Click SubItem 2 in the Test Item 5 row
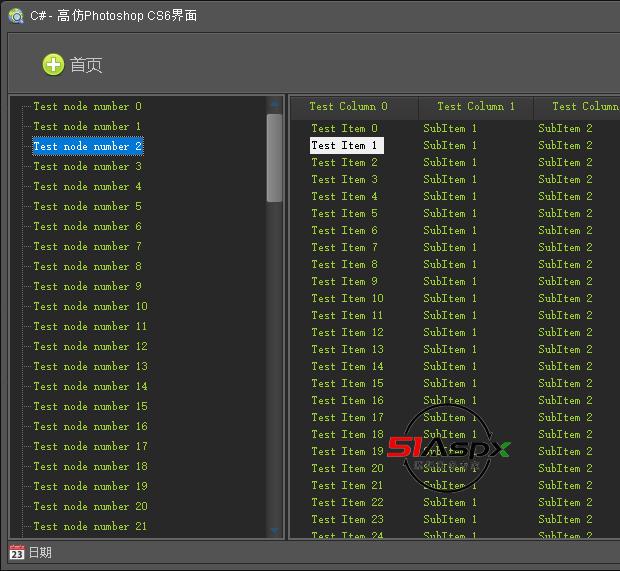Viewport: 620px width, 571px height. [x=565, y=214]
